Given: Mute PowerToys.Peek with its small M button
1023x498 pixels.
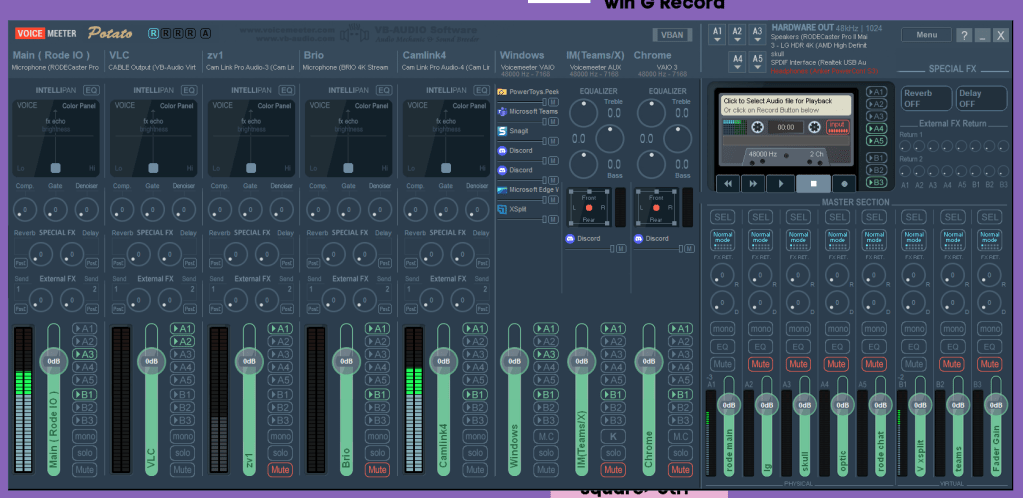Looking at the screenshot, I should (x=553, y=102).
